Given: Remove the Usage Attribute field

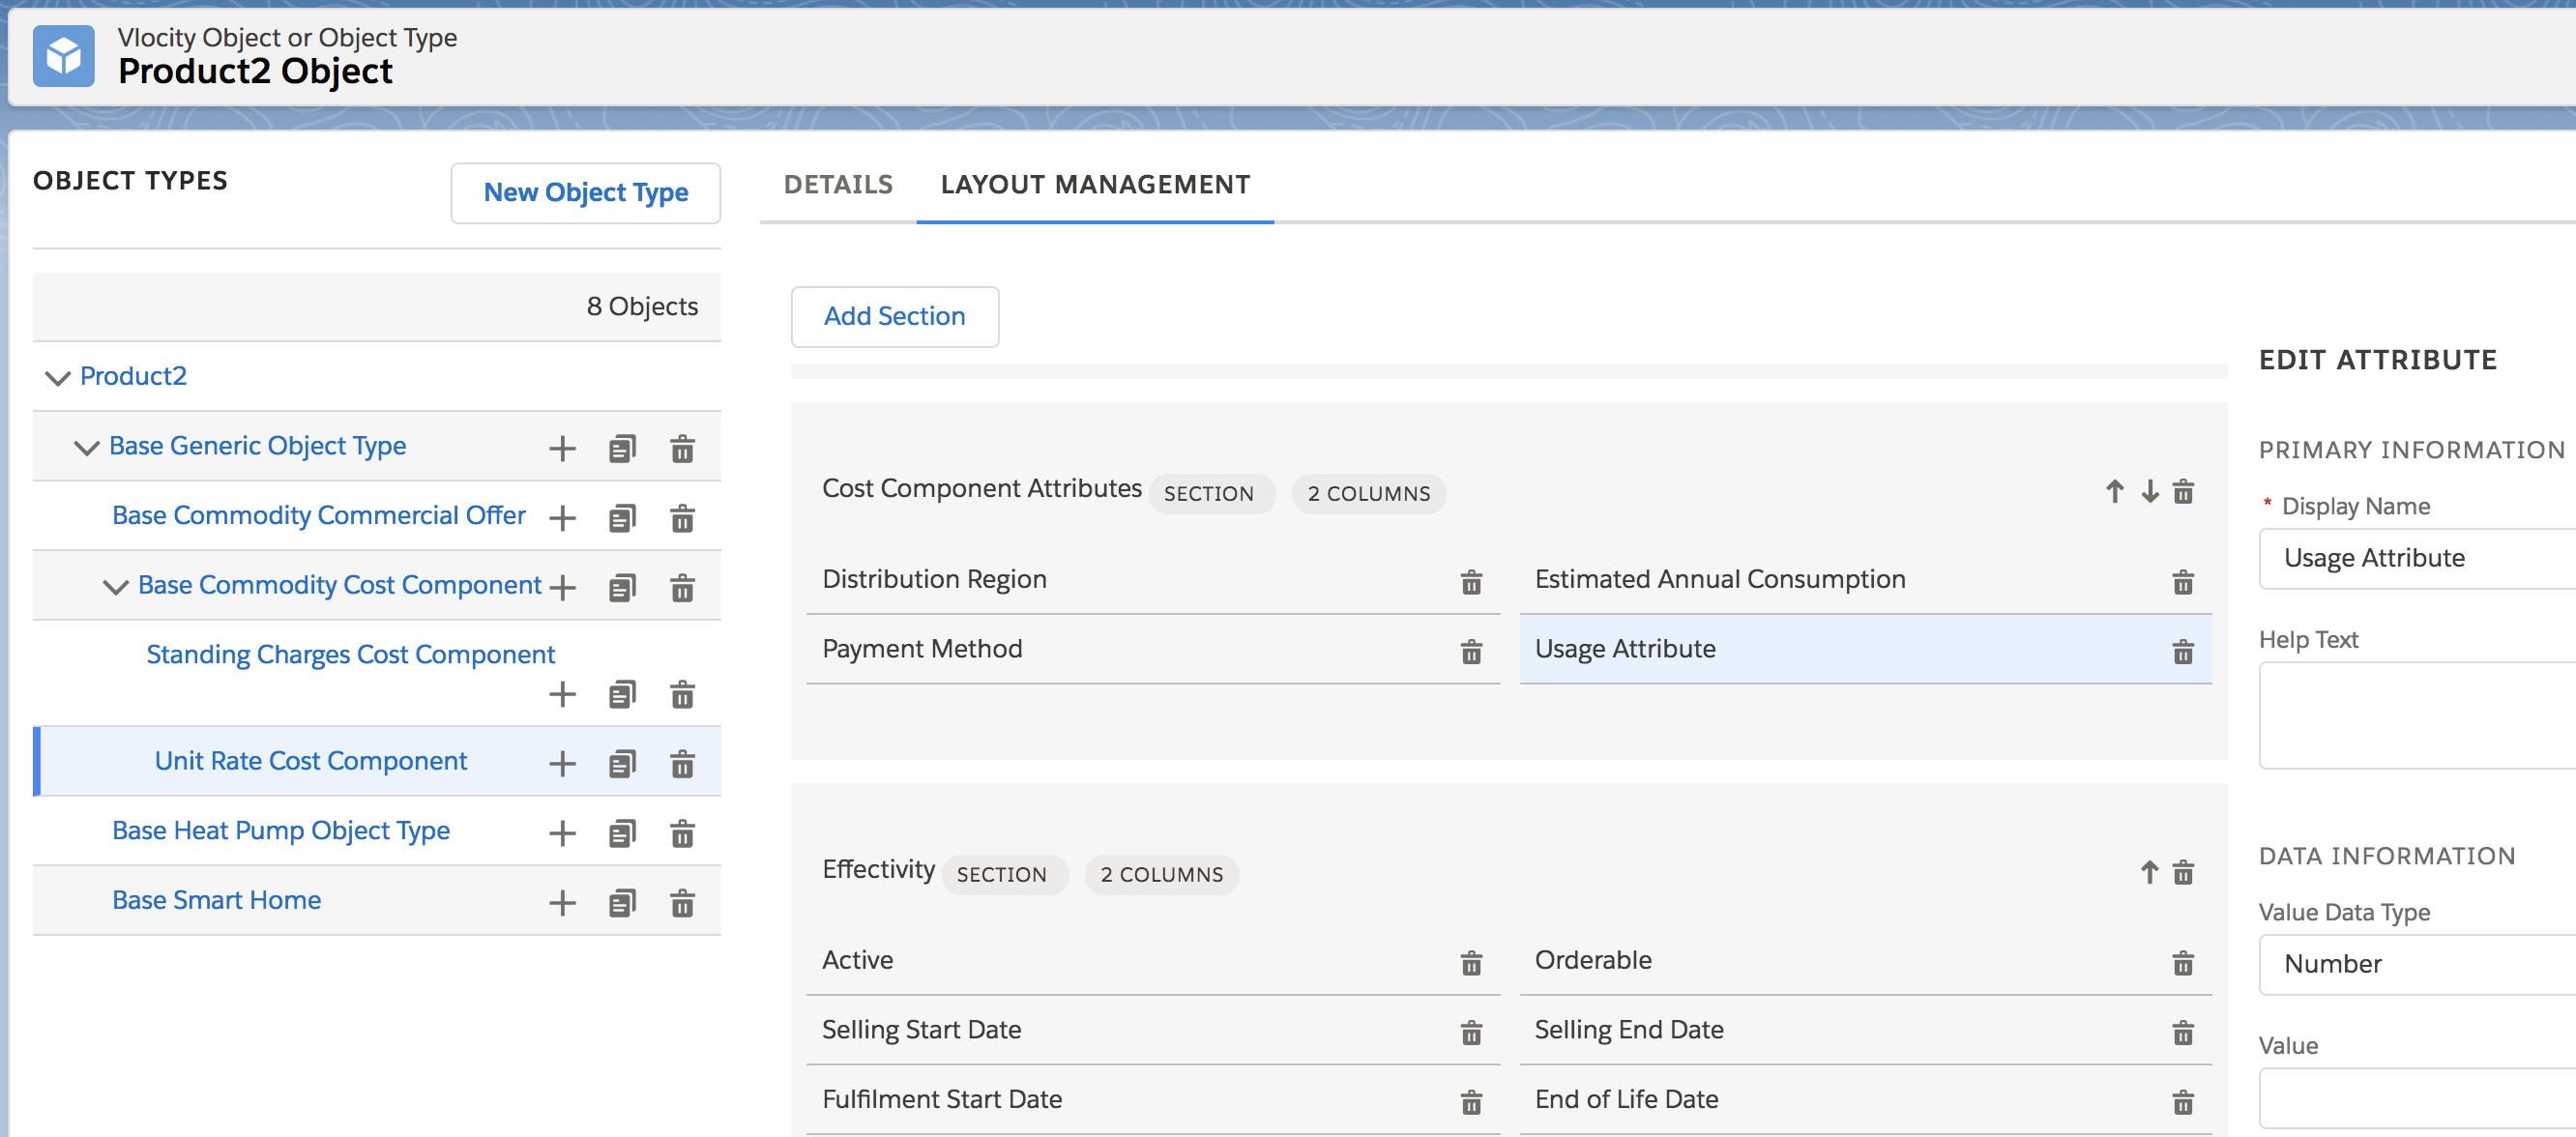Looking at the screenshot, I should coord(2183,652).
